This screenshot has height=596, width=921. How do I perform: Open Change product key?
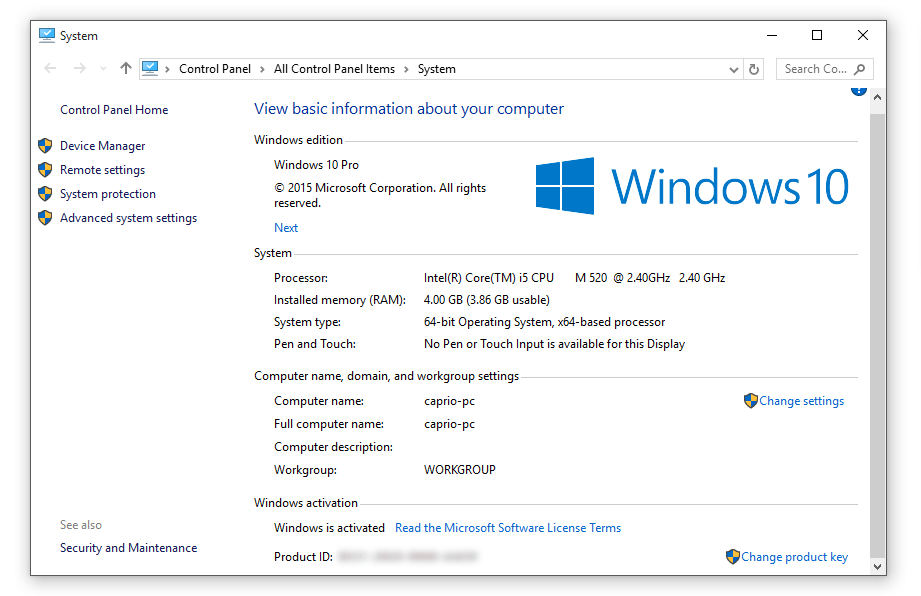794,557
